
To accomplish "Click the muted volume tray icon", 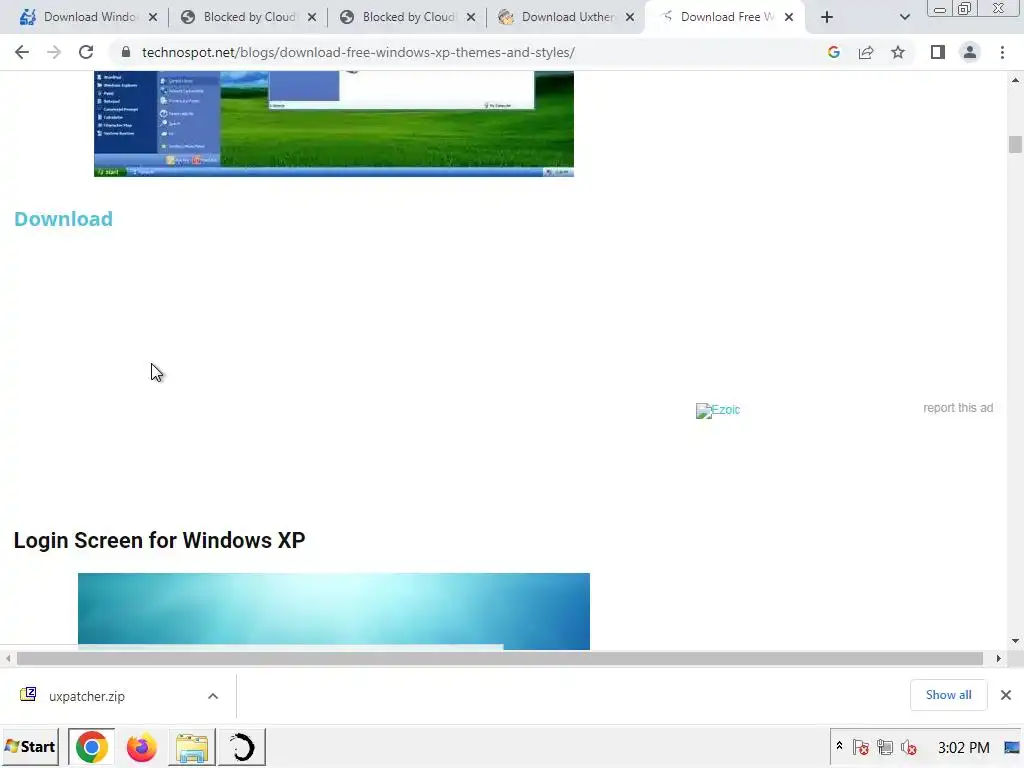I will pyautogui.click(x=908, y=747).
